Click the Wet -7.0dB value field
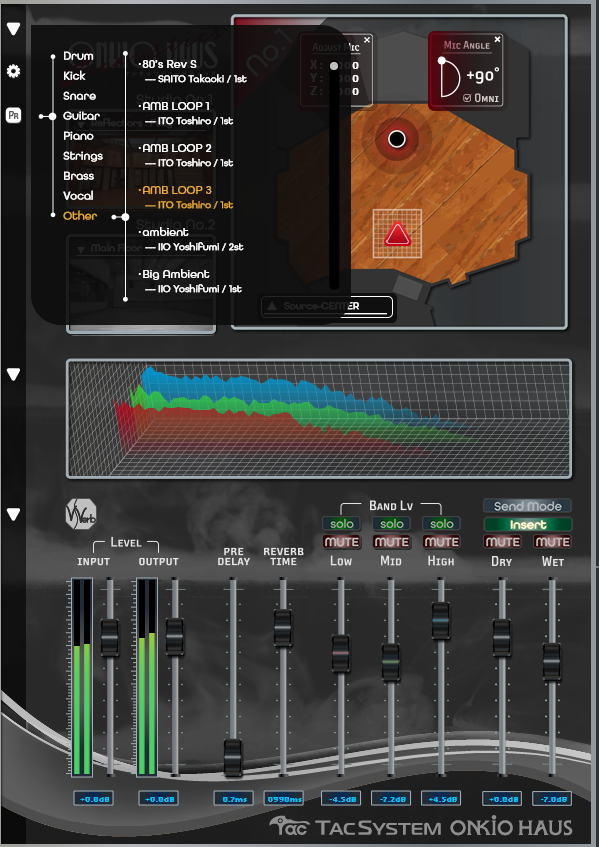This screenshot has width=599, height=847. [552, 798]
